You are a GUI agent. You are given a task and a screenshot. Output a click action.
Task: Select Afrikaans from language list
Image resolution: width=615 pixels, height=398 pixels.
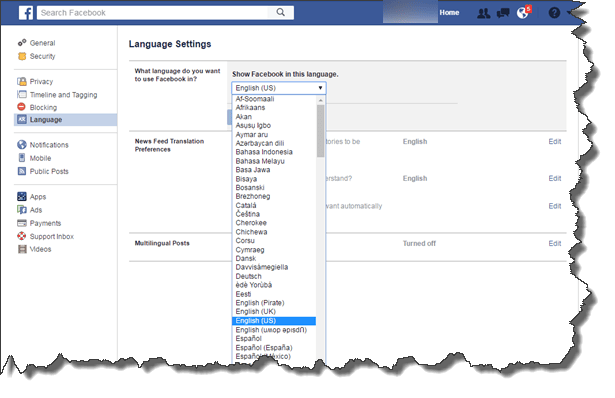(x=274, y=107)
